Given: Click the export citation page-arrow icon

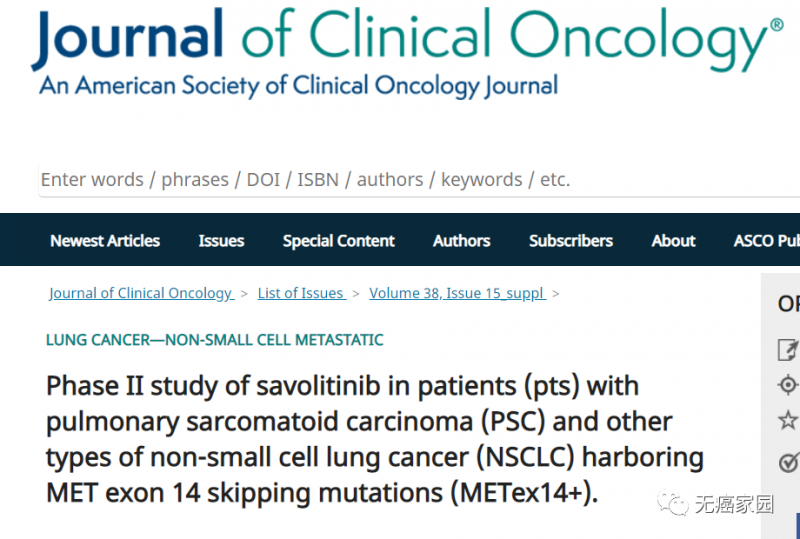Looking at the screenshot, I should (788, 350).
